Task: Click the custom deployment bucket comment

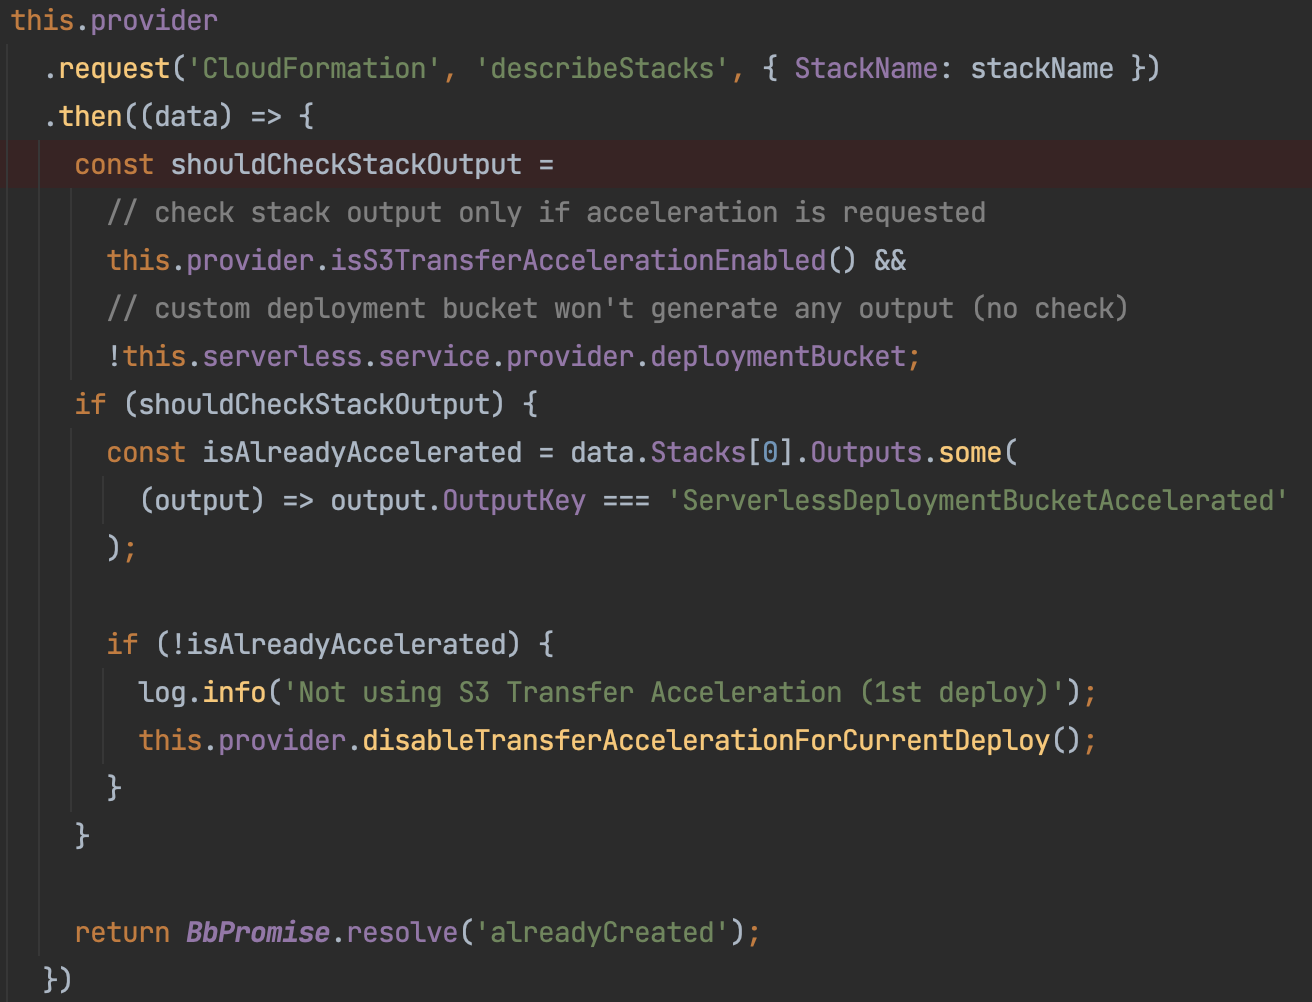Action: click(x=618, y=309)
